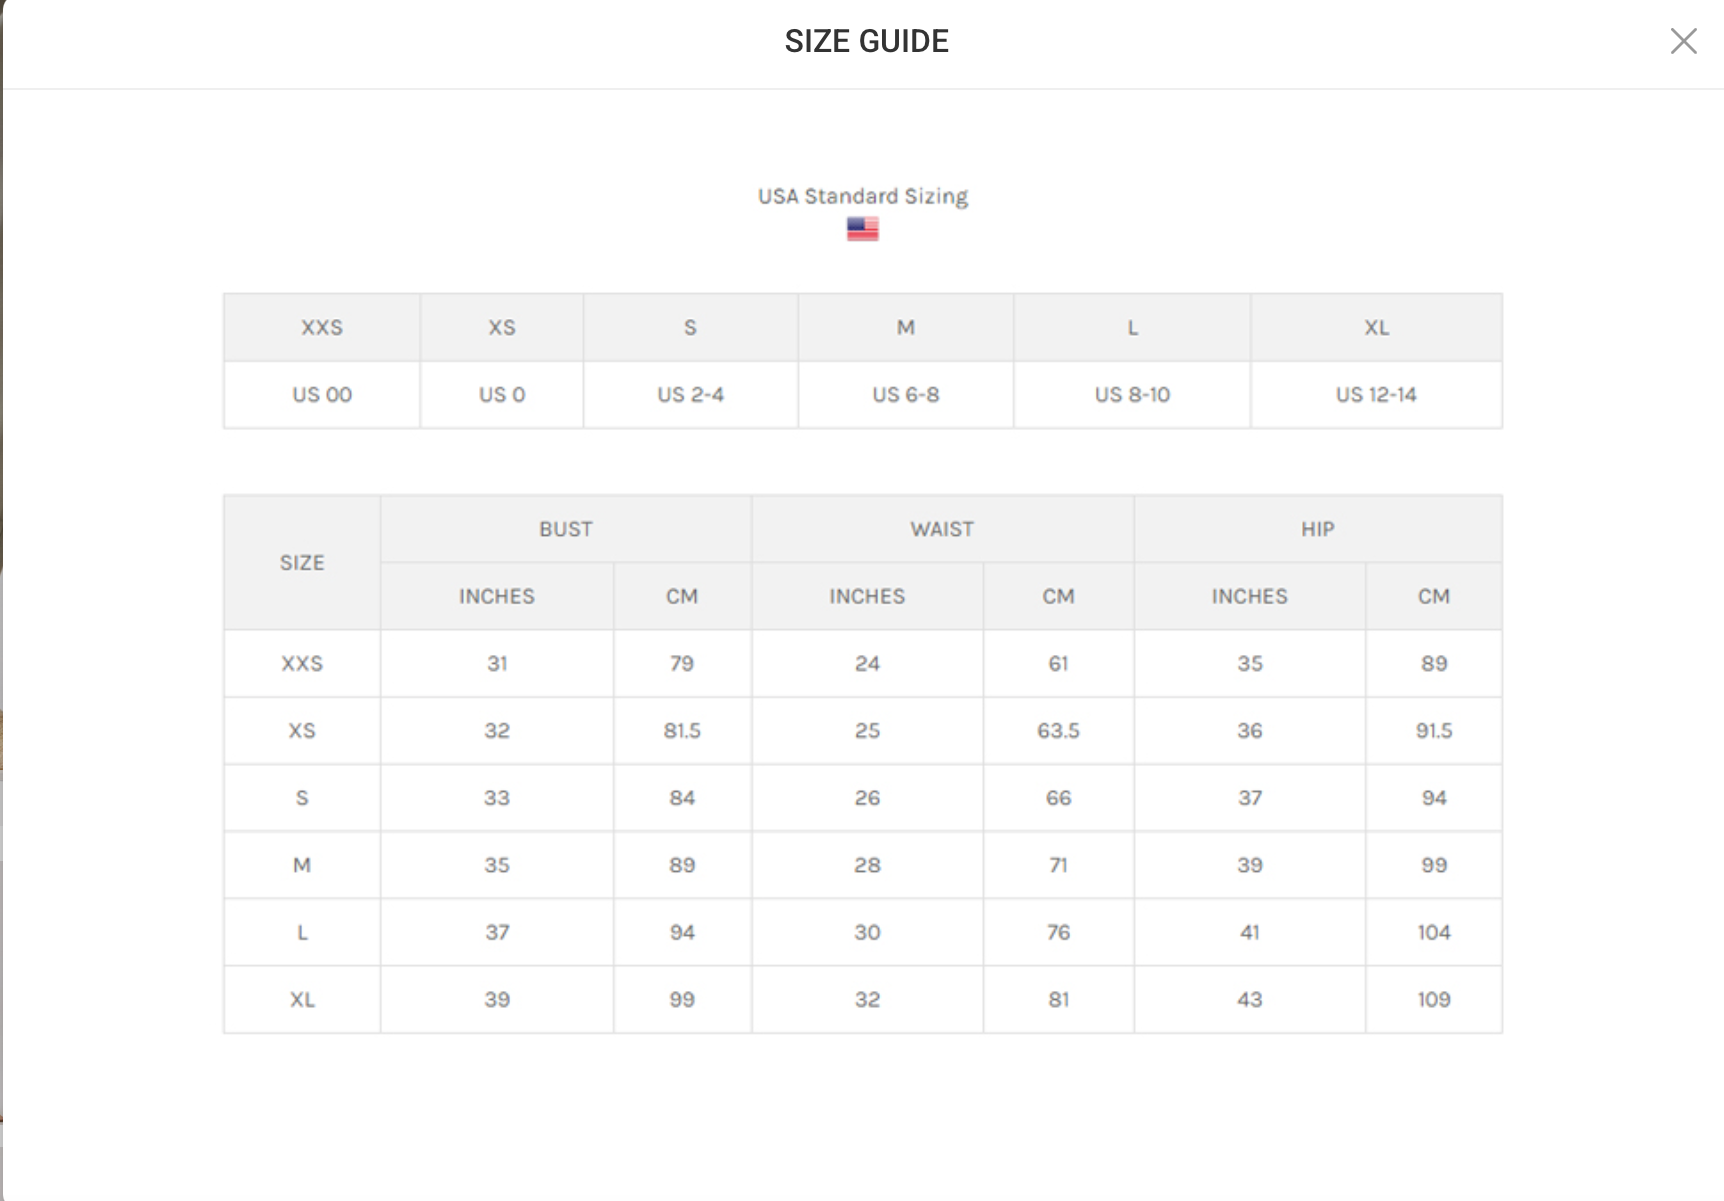This screenshot has width=1724, height=1201.
Task: Click the WAIST column header
Action: pyautogui.click(x=942, y=529)
